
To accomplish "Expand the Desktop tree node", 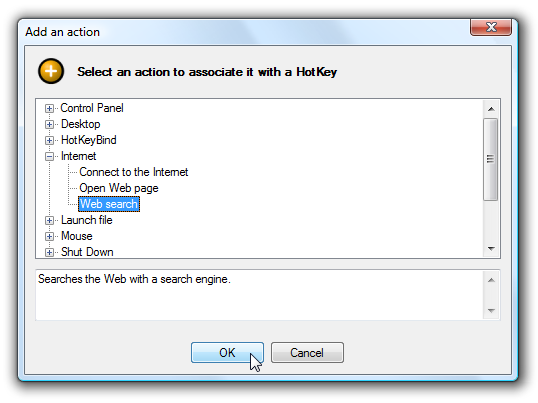I will (x=49, y=124).
